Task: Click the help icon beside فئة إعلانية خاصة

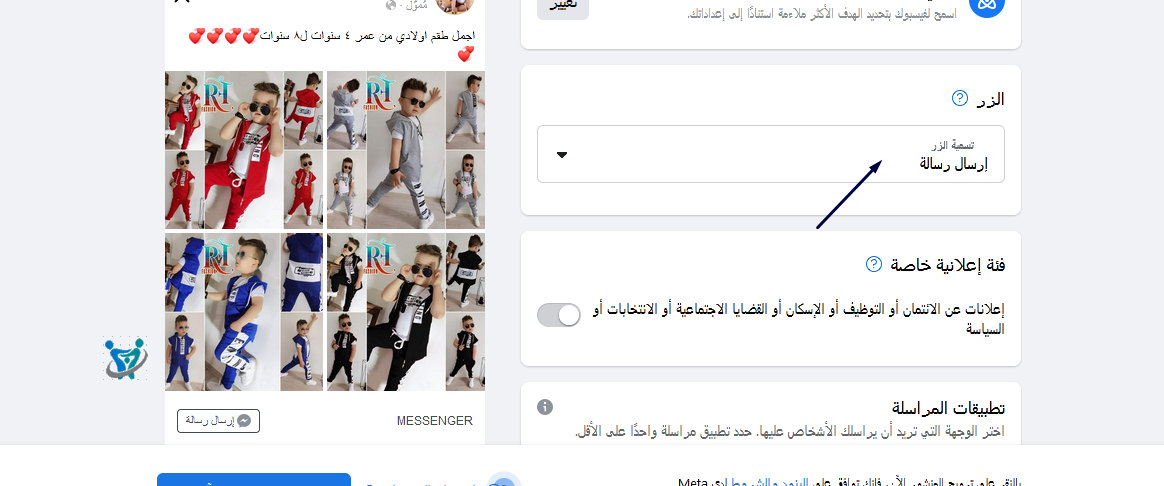Action: pos(874,264)
